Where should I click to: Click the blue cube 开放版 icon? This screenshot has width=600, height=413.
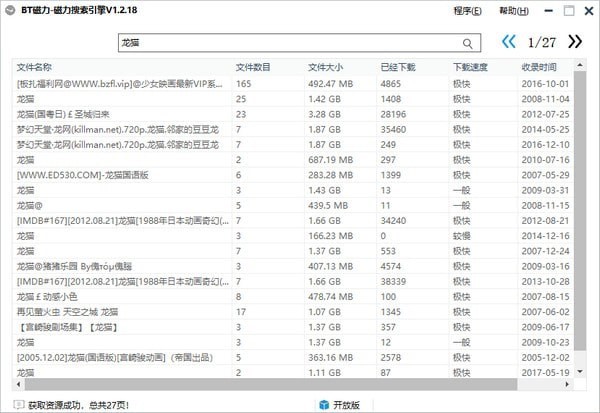pos(324,404)
